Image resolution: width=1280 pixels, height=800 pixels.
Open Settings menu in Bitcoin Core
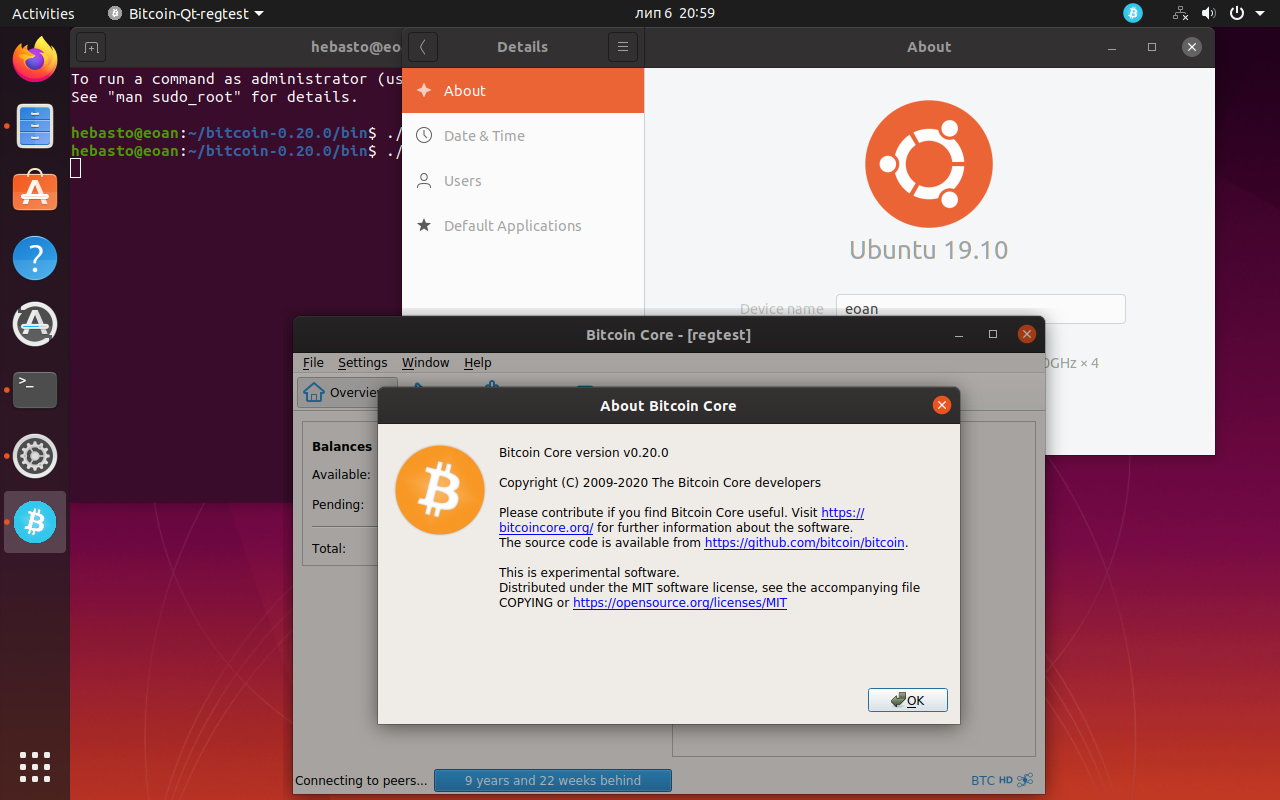[362, 362]
